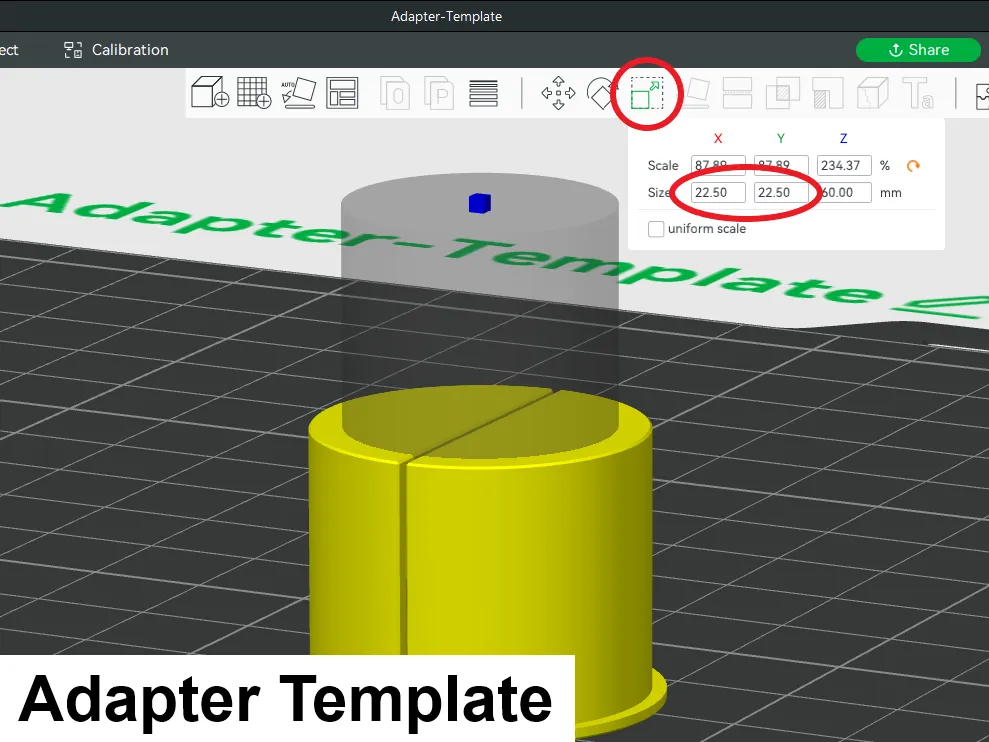Screen dimensions: 989x742
Task: Select the Auto orient tool
Action: click(298, 93)
